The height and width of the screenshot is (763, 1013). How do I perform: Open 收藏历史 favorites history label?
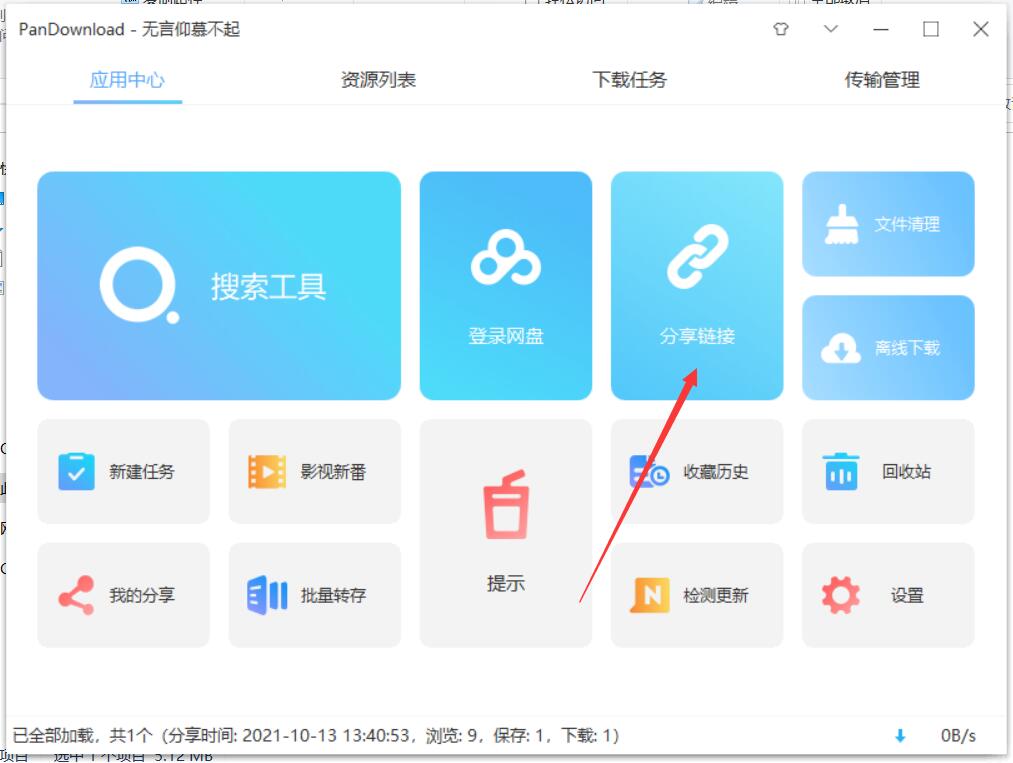coord(716,472)
